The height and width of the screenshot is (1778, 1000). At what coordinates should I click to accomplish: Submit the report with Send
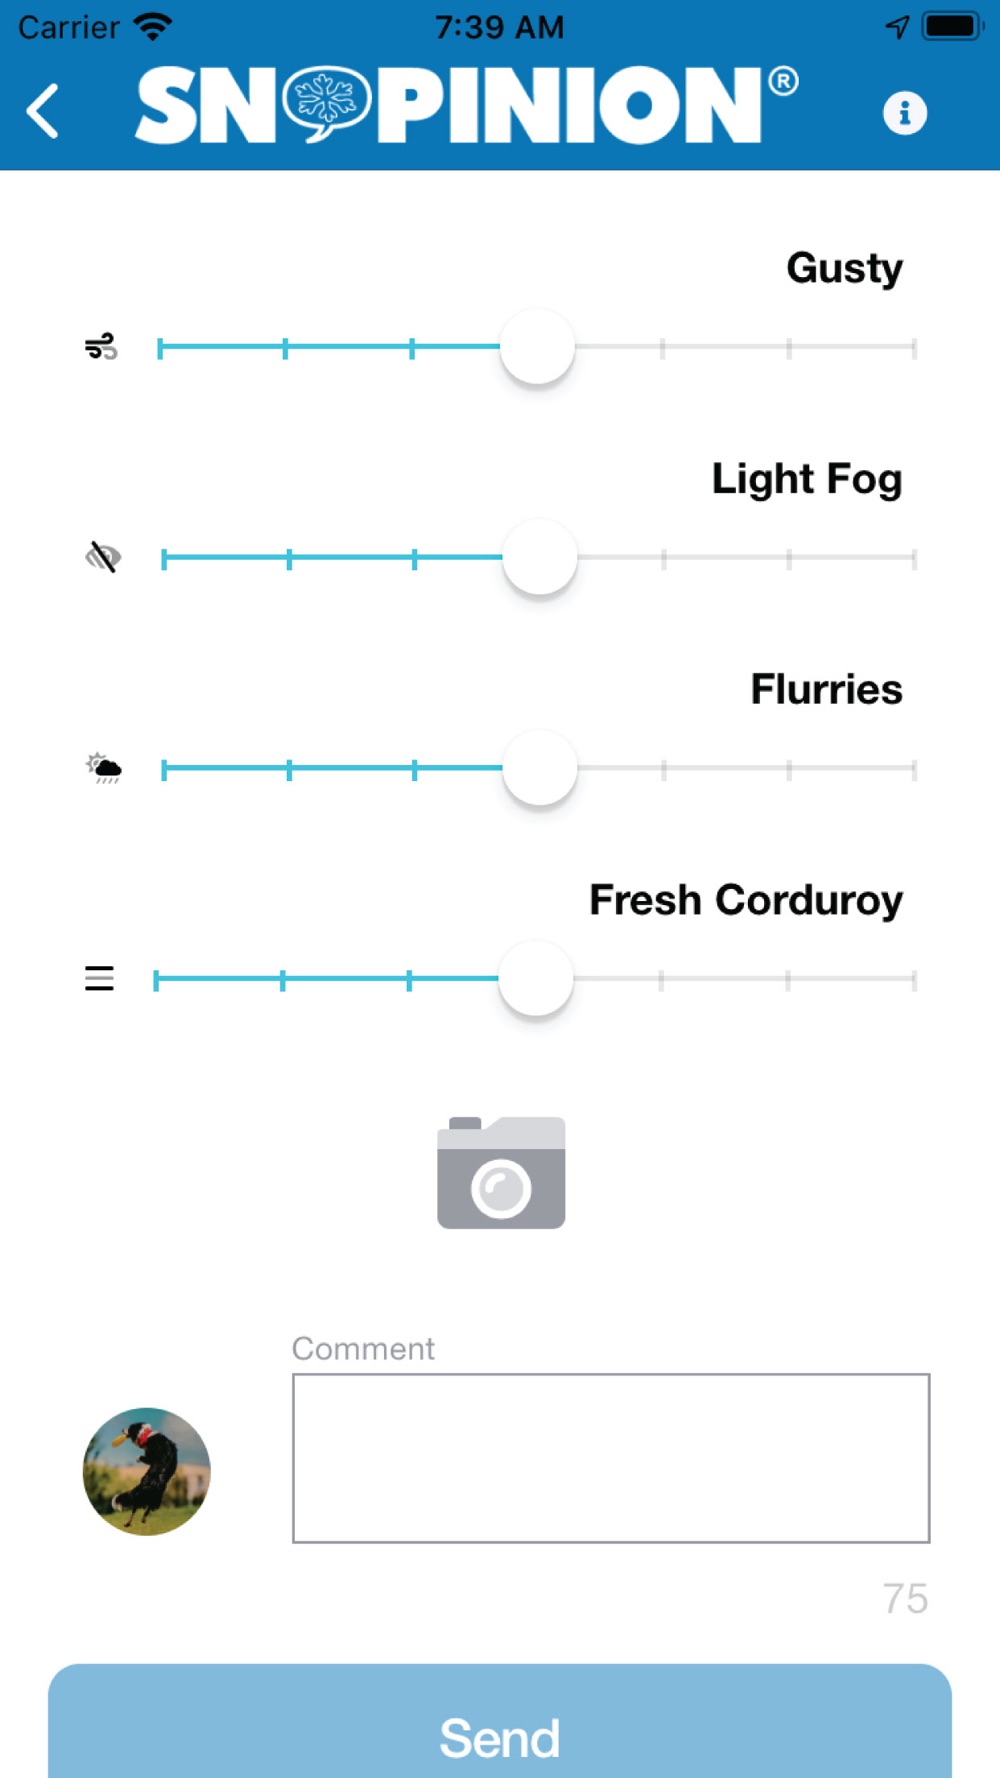tap(500, 1722)
